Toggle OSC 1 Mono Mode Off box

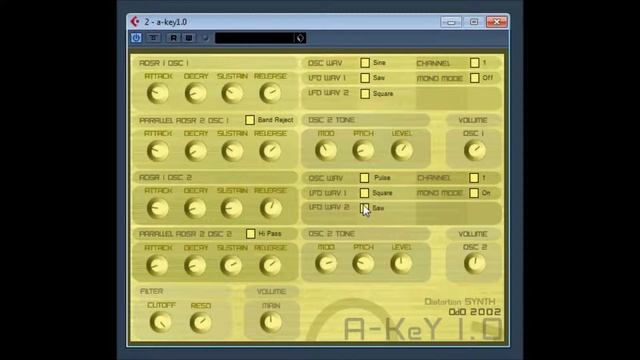[474, 78]
